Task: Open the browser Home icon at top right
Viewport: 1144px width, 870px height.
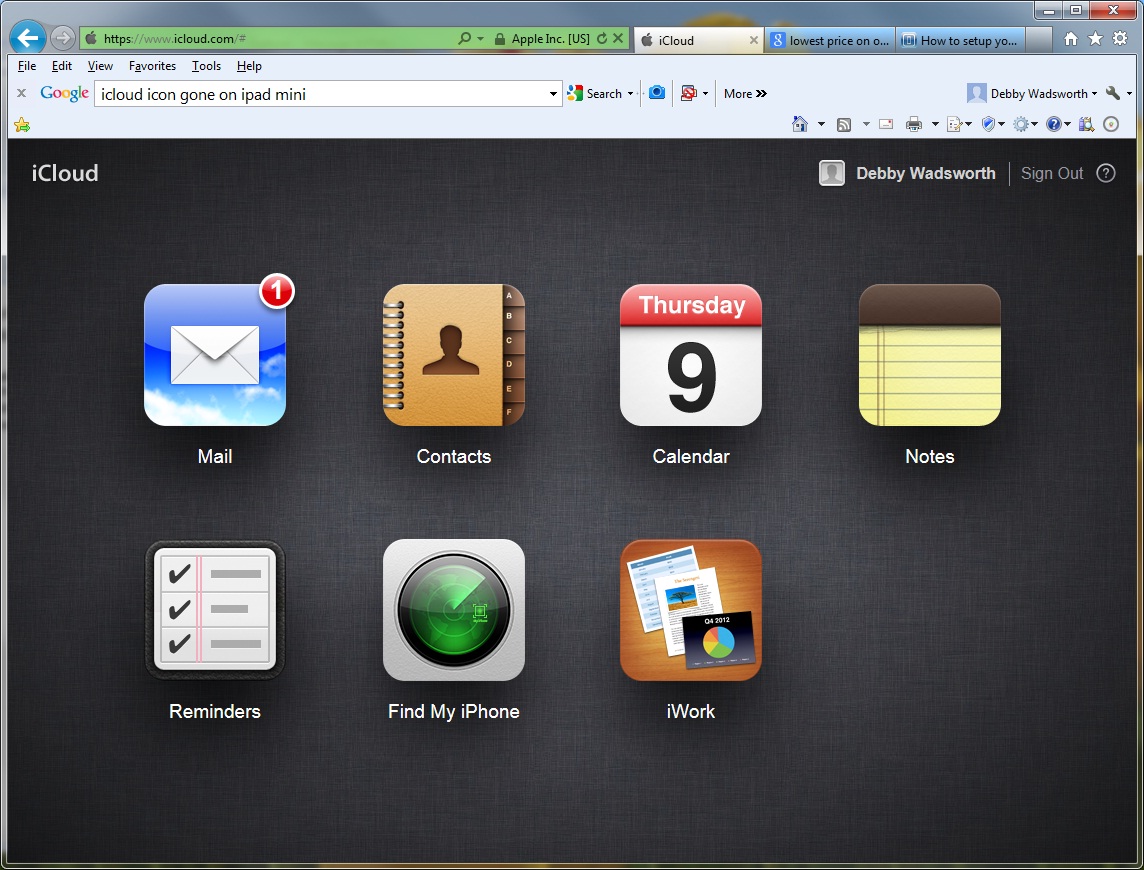Action: (1070, 39)
